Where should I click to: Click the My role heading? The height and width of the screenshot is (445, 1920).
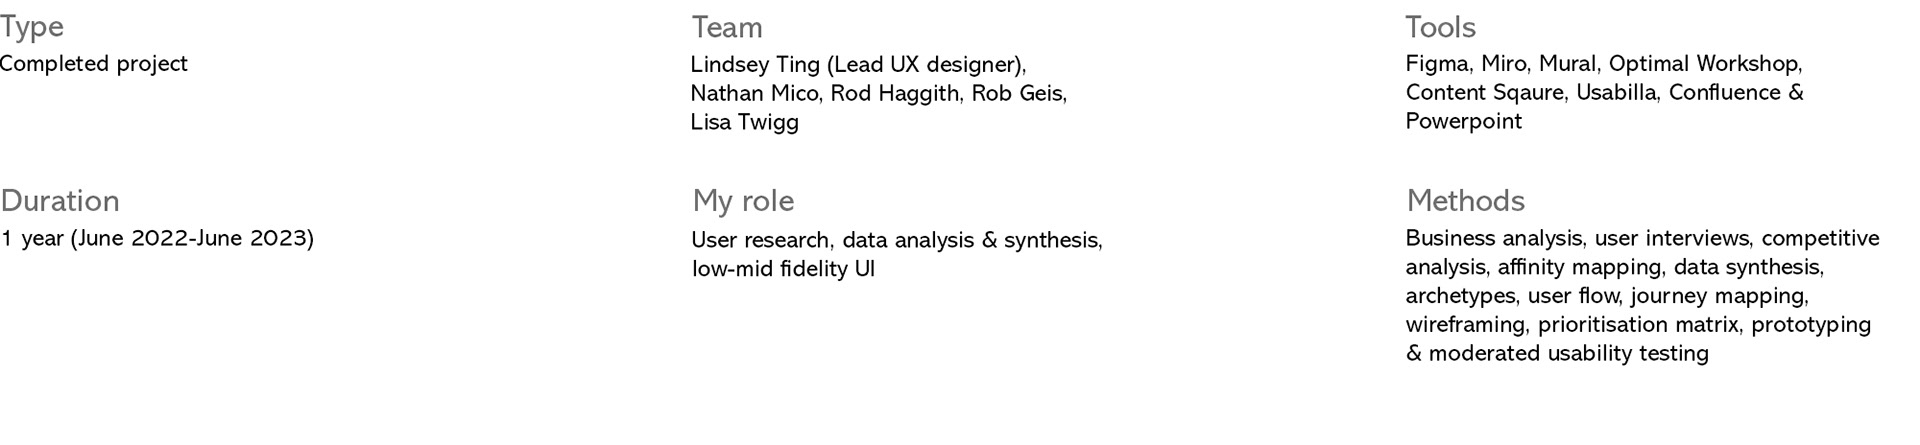tap(743, 202)
